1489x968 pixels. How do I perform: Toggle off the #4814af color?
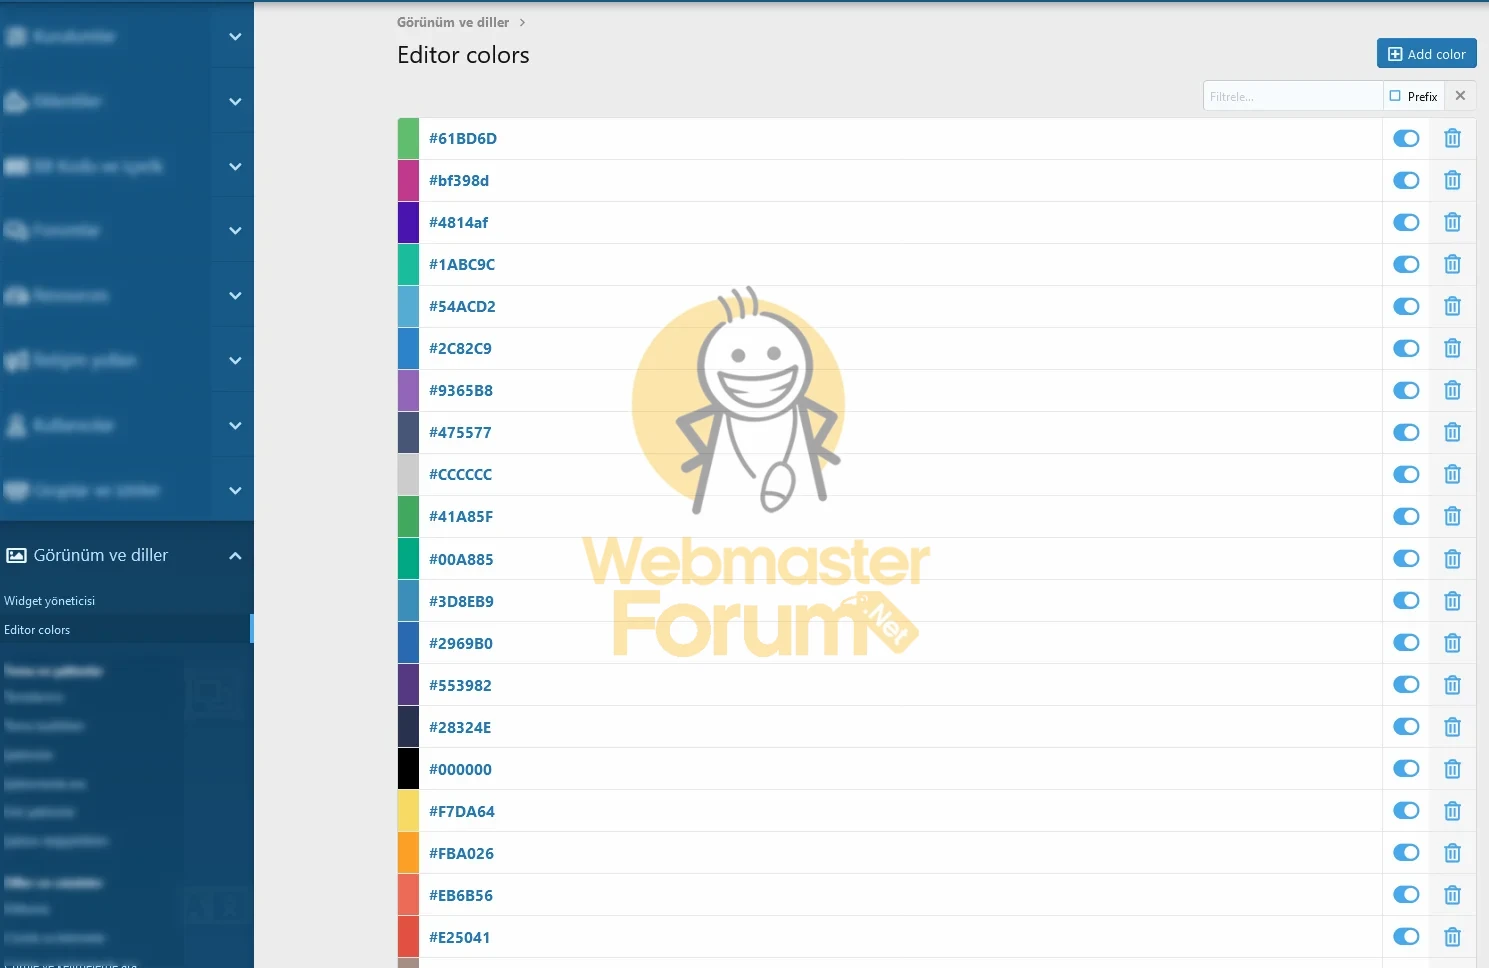coord(1406,222)
